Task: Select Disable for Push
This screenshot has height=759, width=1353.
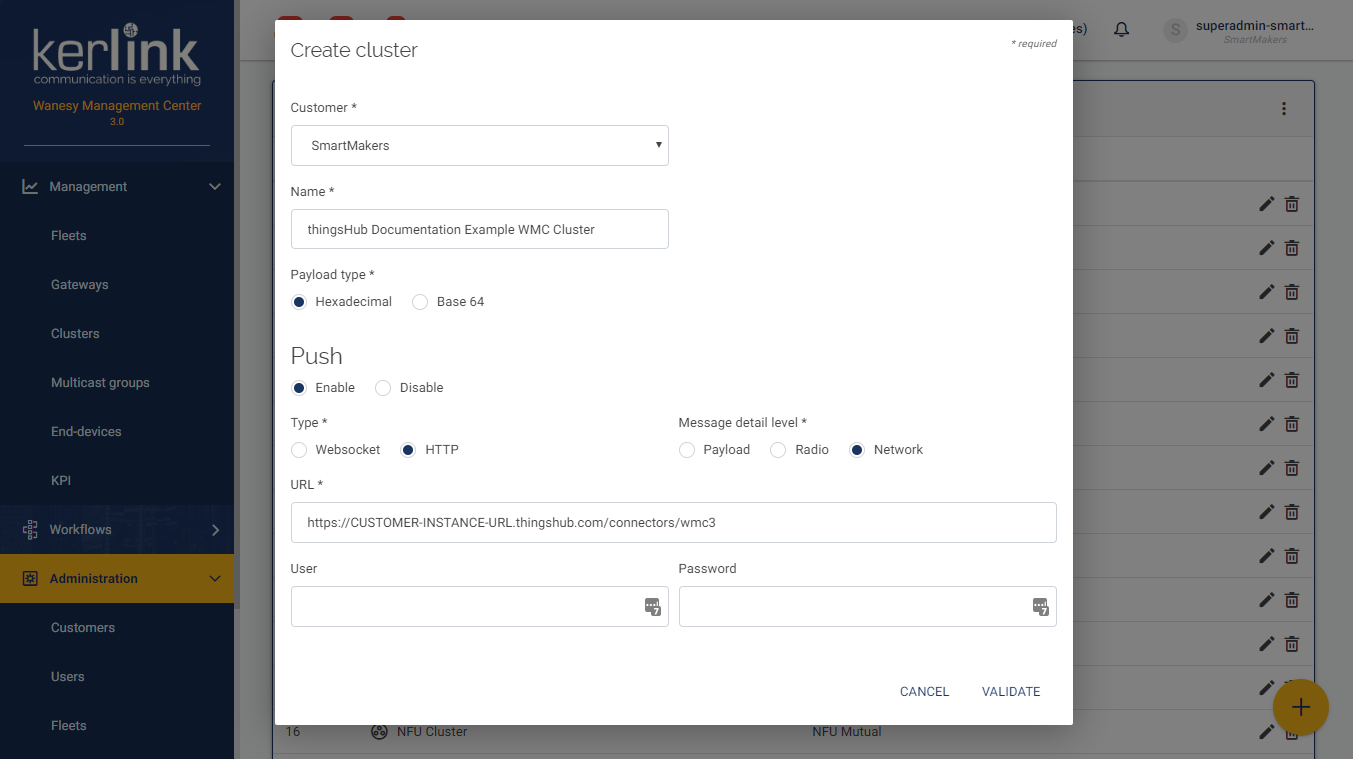Action: pos(383,388)
